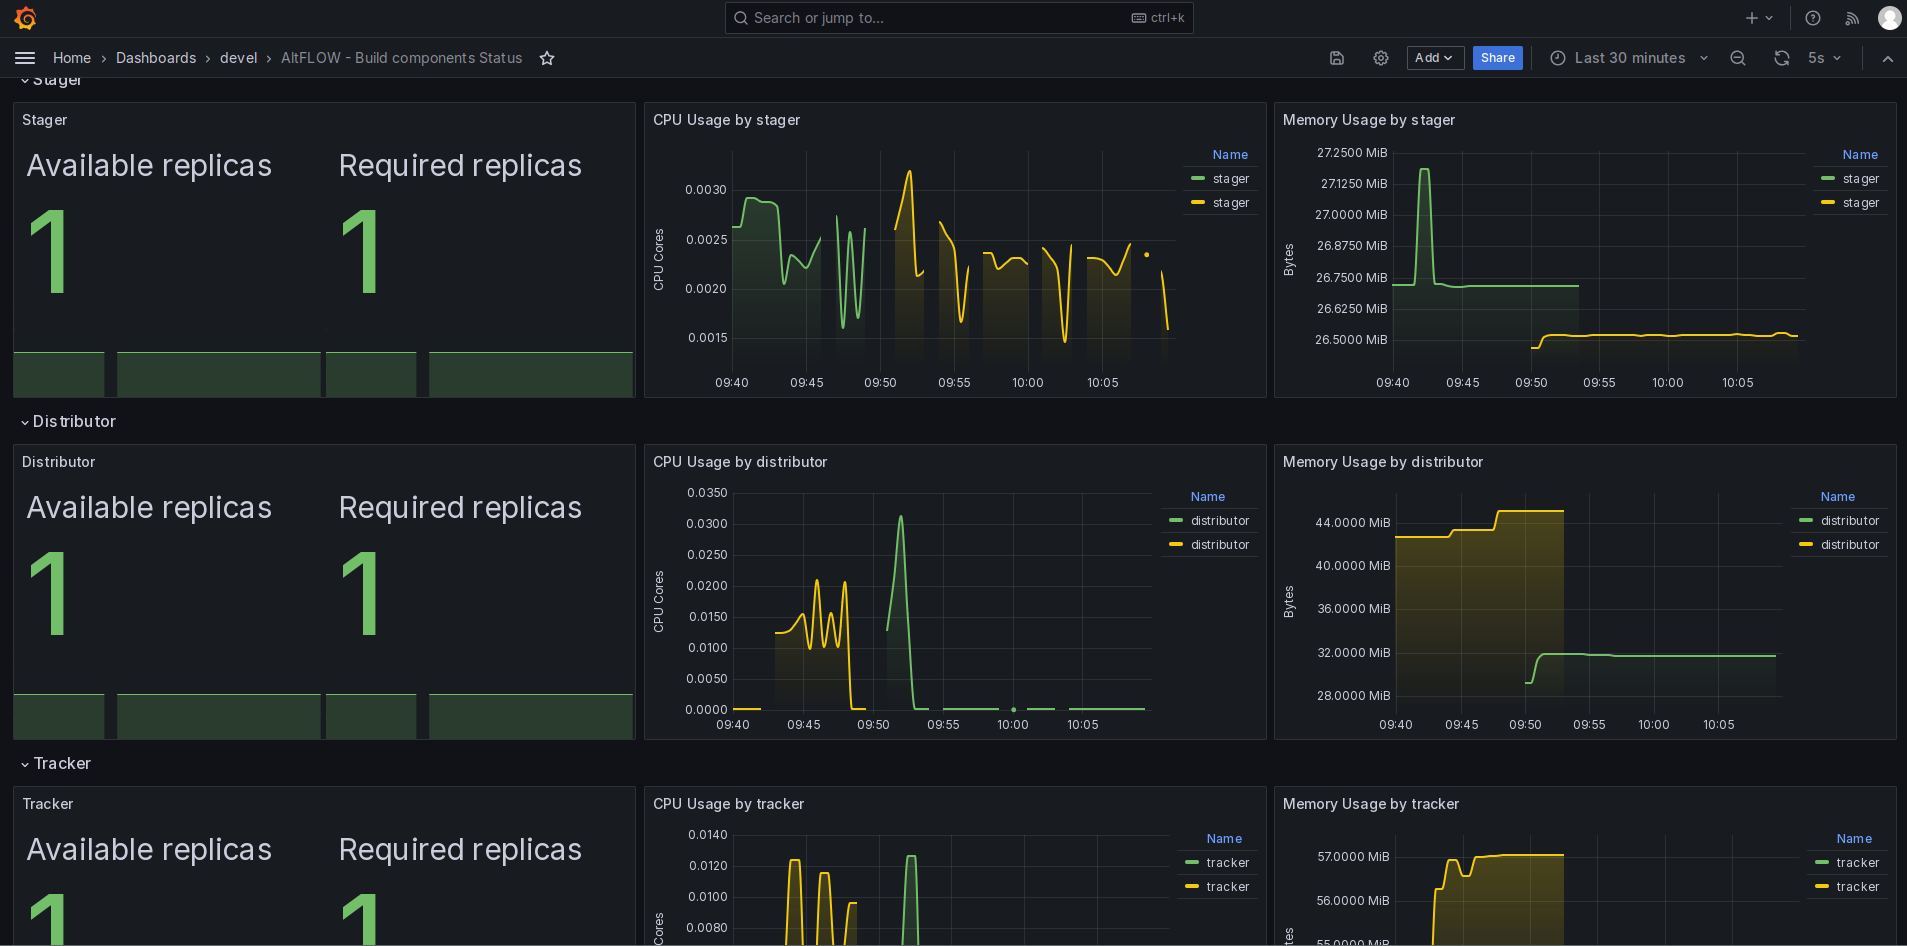Open dashboard settings gear
Viewport: 1907px width, 946px height.
(1381, 58)
